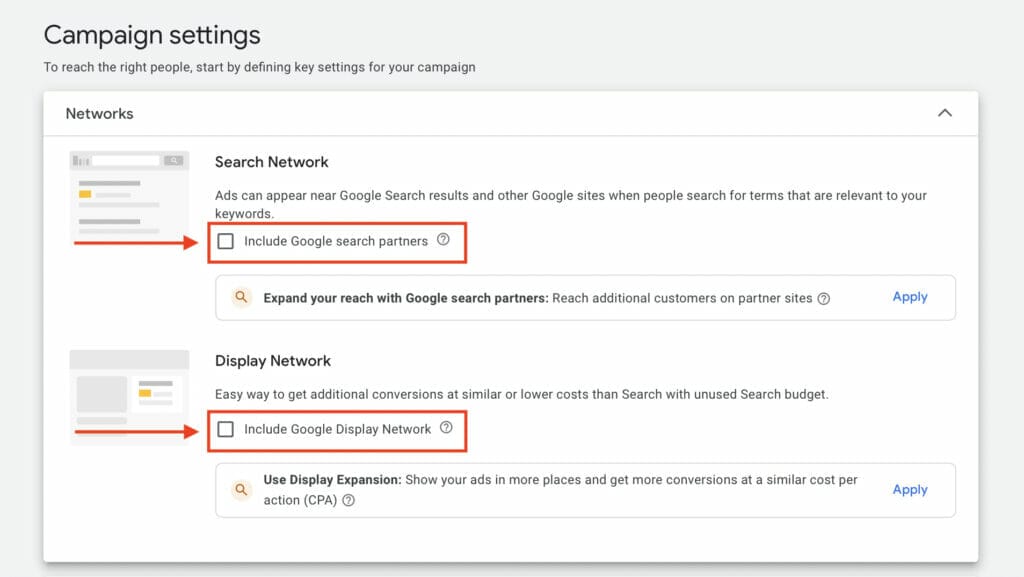The width and height of the screenshot is (1024, 577).
Task: Enable Include Google search partners
Action: (225, 241)
